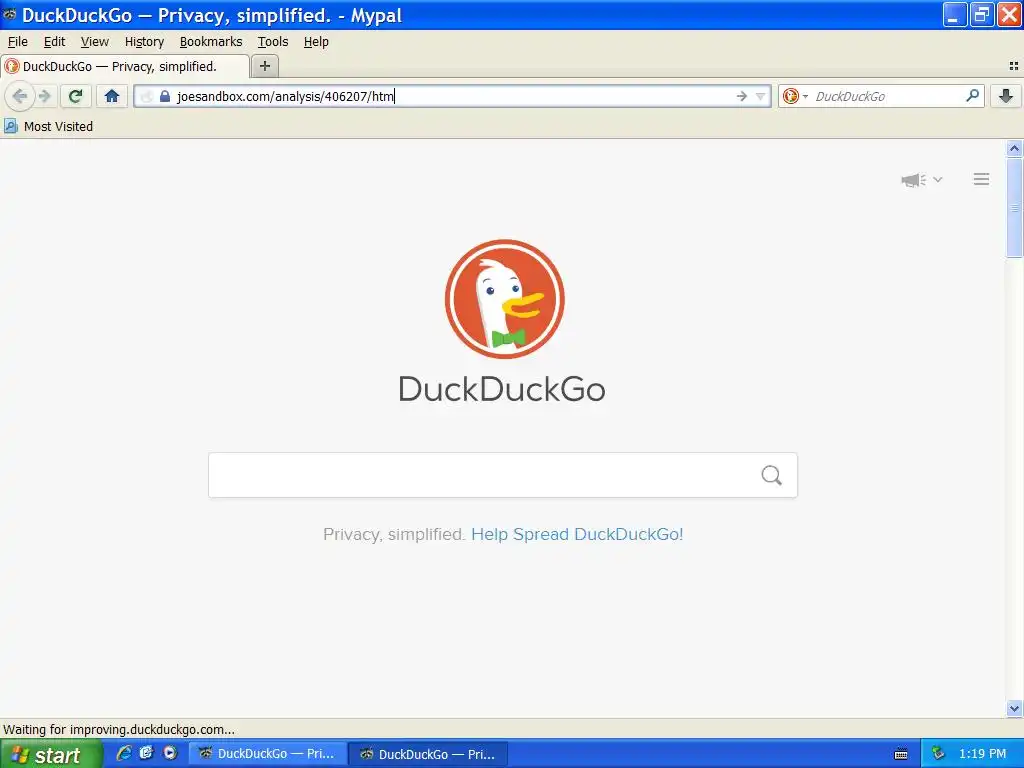Click the address bar URL field
Viewport: 1024px width, 768px height.
coord(451,97)
